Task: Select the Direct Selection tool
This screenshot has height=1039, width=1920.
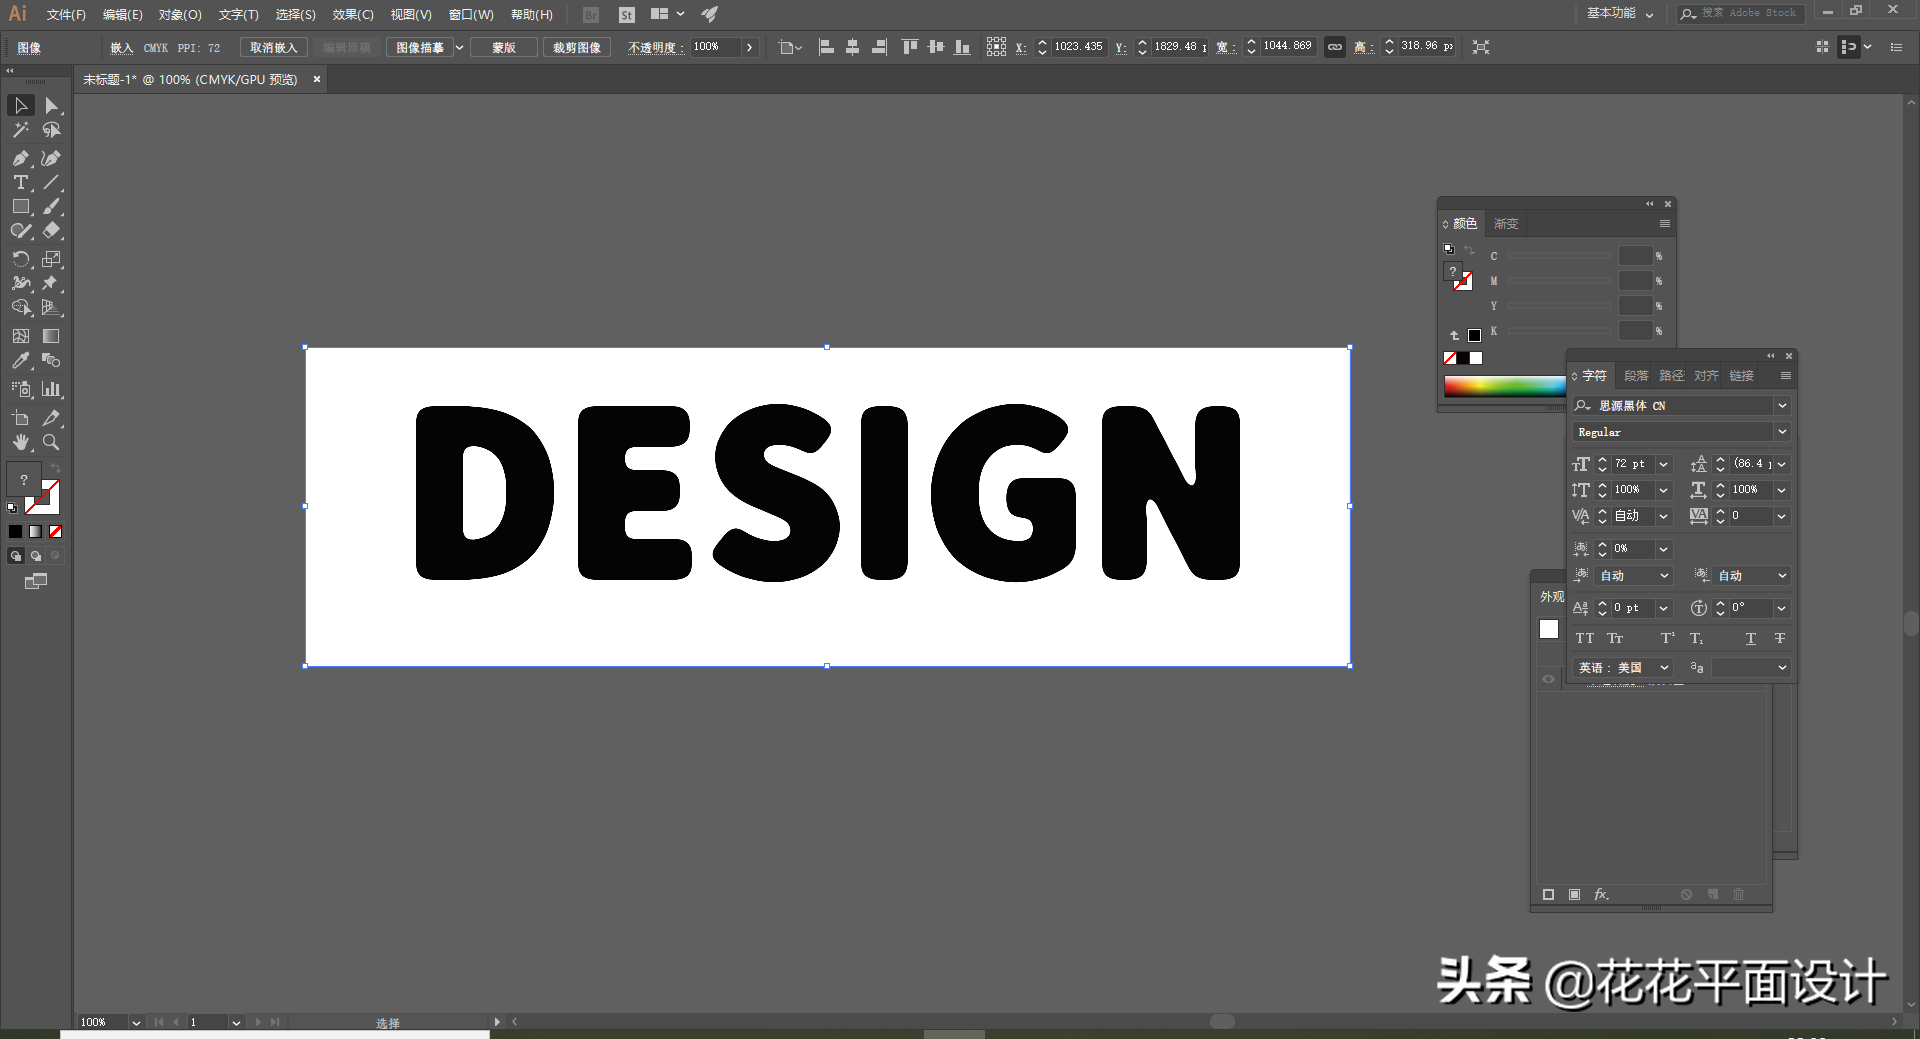Action: pos(51,105)
